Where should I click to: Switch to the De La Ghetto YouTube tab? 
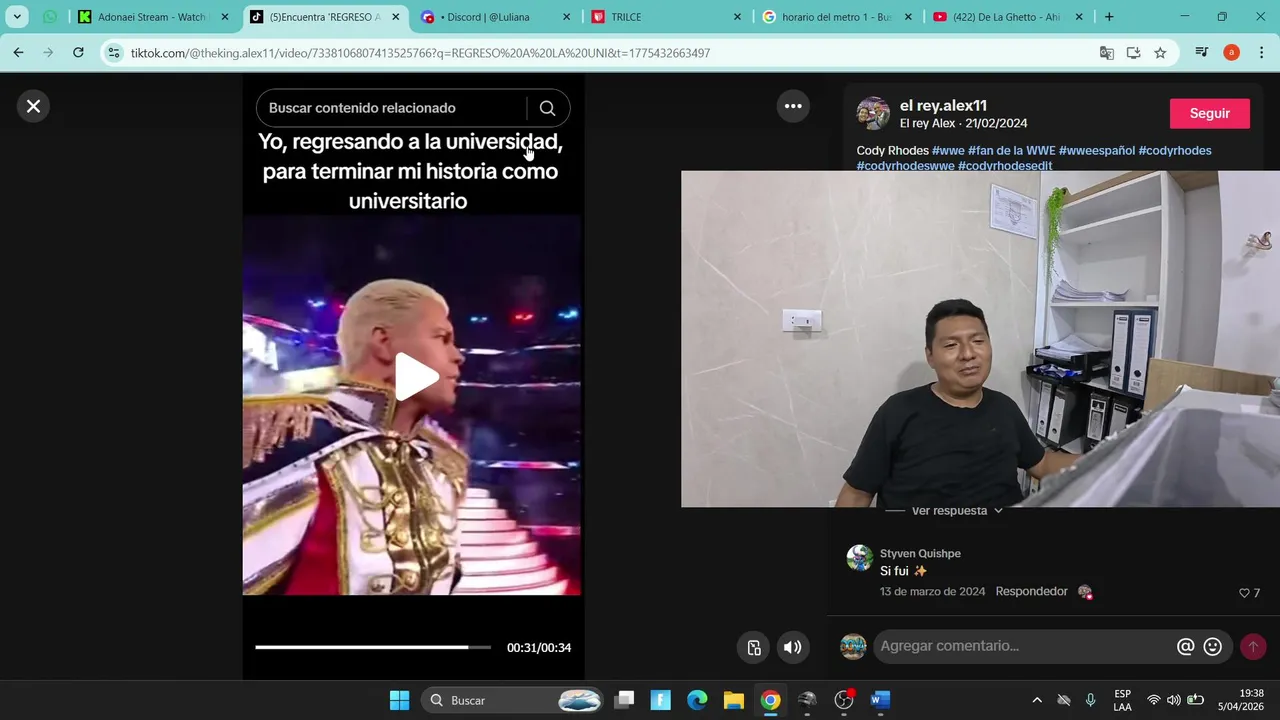(x=1009, y=17)
